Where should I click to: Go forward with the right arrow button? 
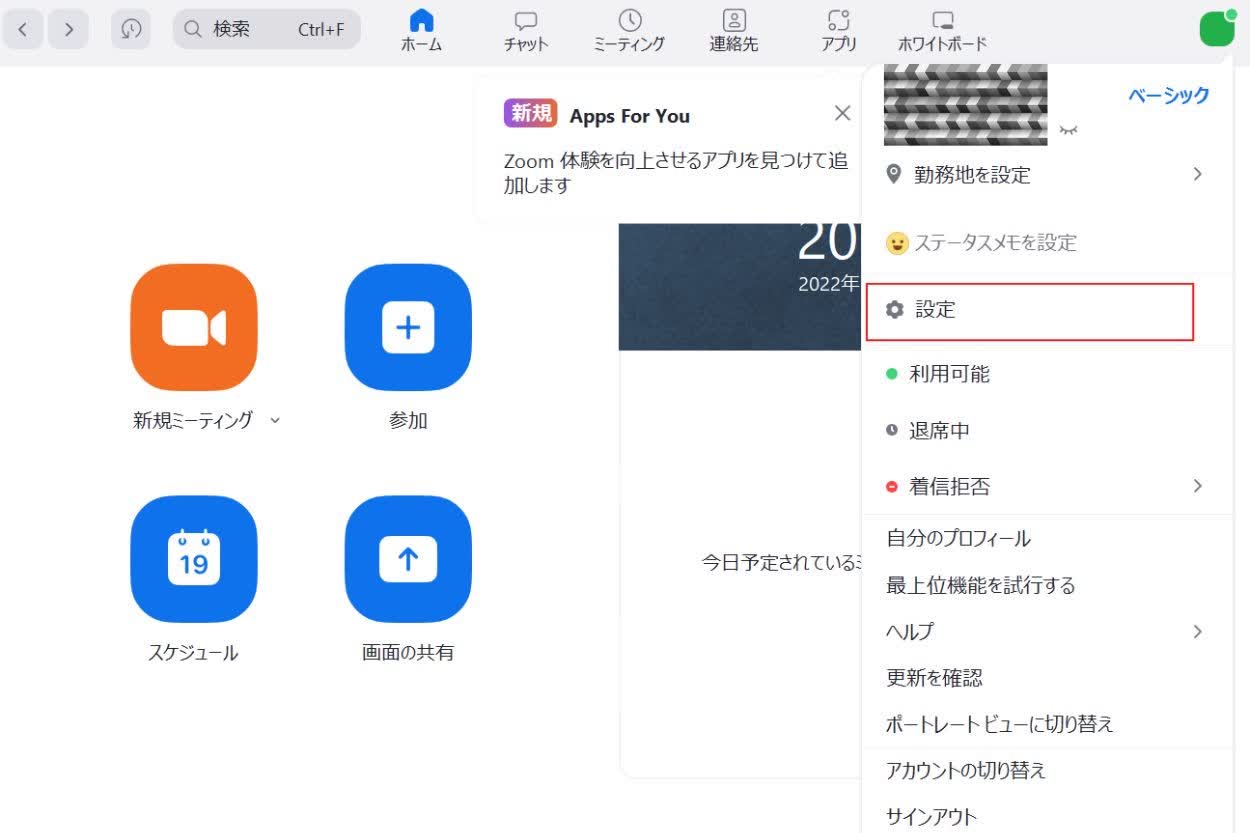69,29
